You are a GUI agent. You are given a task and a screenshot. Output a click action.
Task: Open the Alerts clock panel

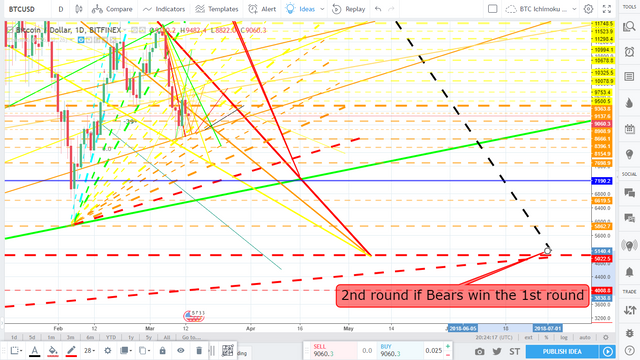coord(629,51)
